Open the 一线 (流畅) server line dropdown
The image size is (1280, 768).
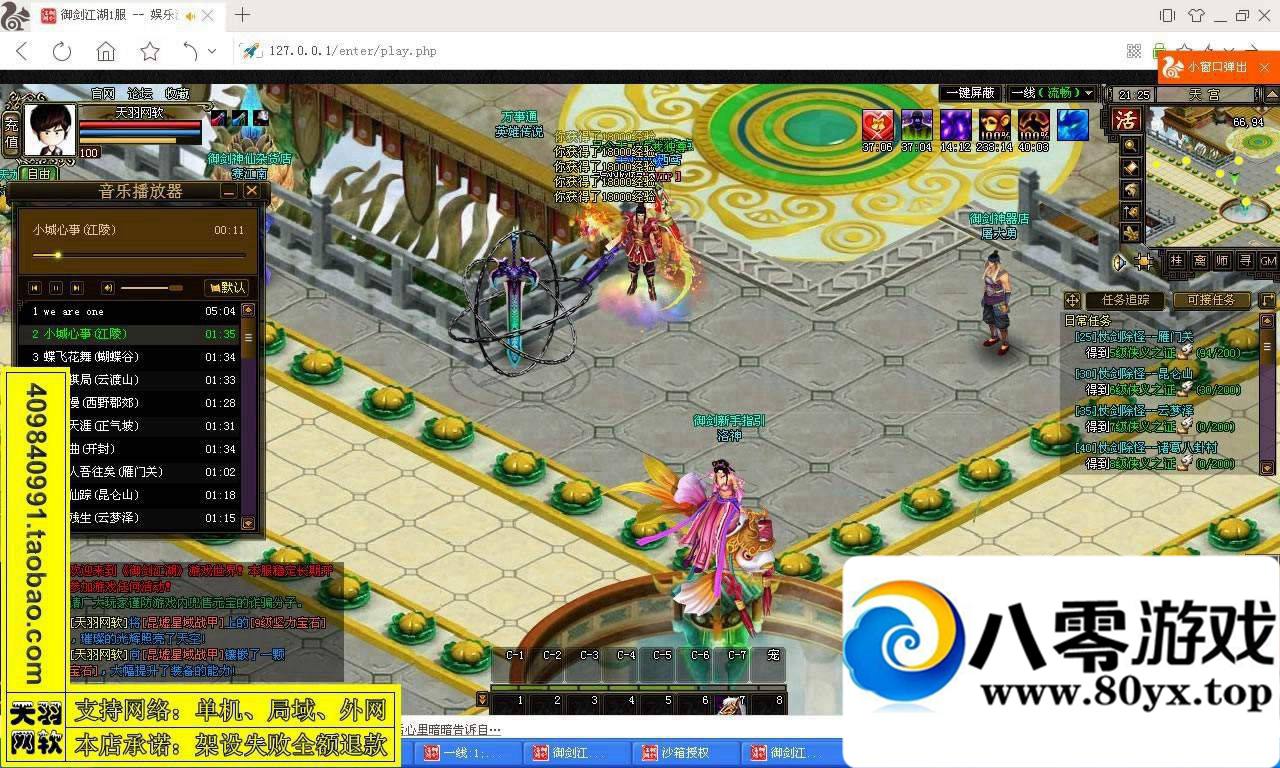1051,93
